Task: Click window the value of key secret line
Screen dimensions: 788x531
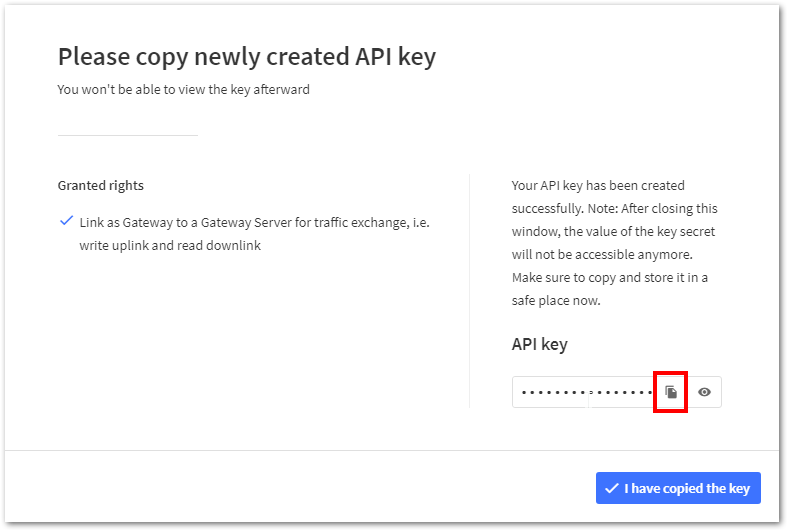Action: (x=613, y=231)
